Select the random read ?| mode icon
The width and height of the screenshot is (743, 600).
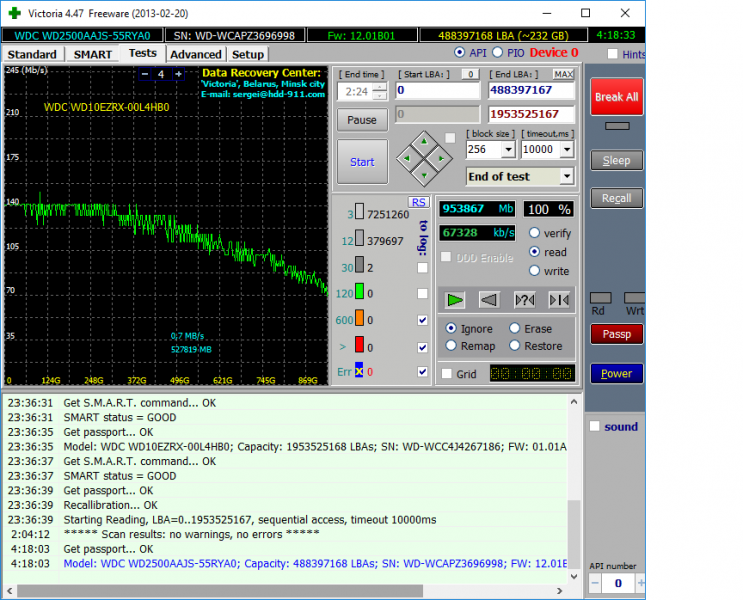523,298
